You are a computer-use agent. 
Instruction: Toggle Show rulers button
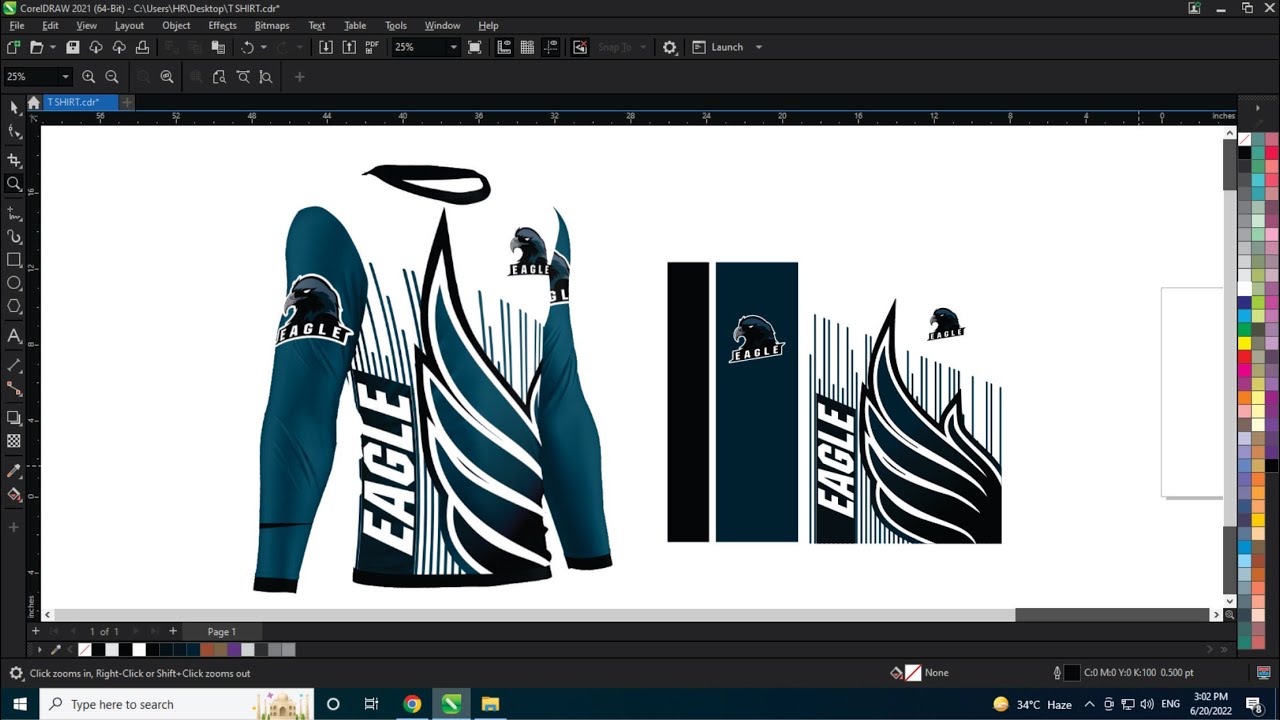point(504,47)
